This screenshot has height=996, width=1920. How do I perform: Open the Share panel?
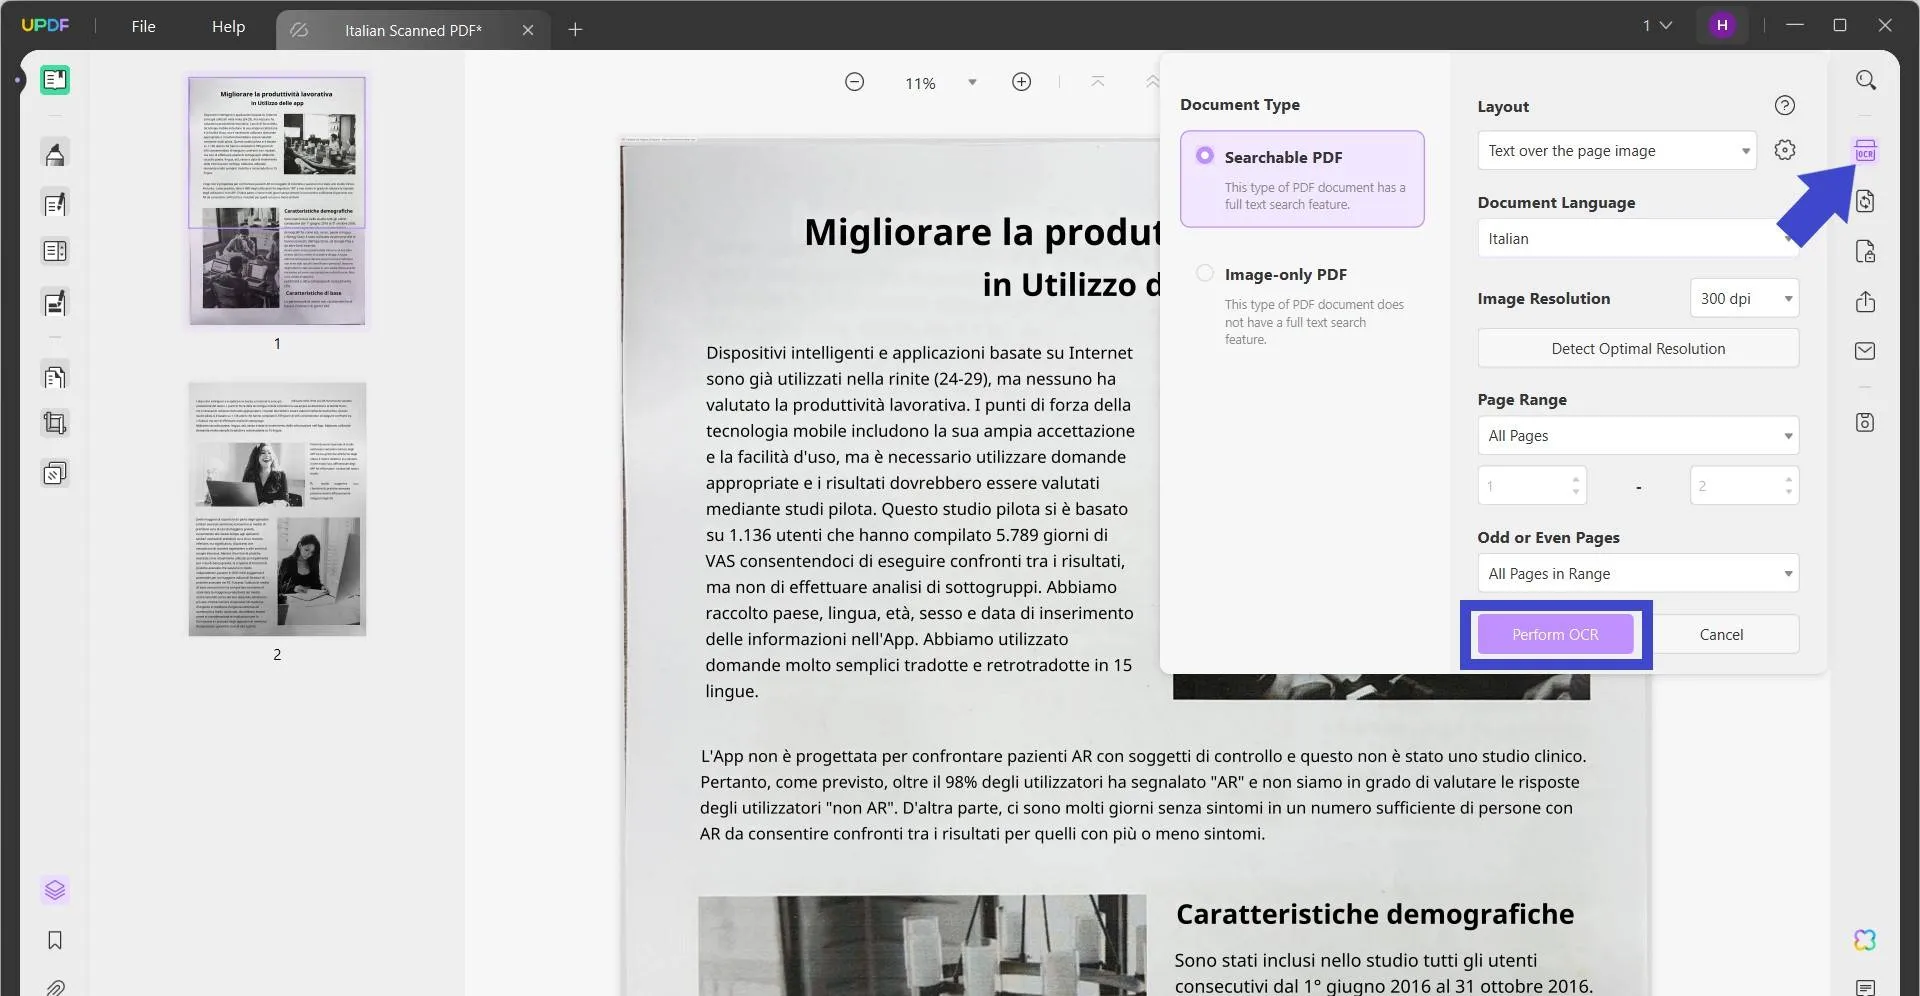pos(1865,301)
